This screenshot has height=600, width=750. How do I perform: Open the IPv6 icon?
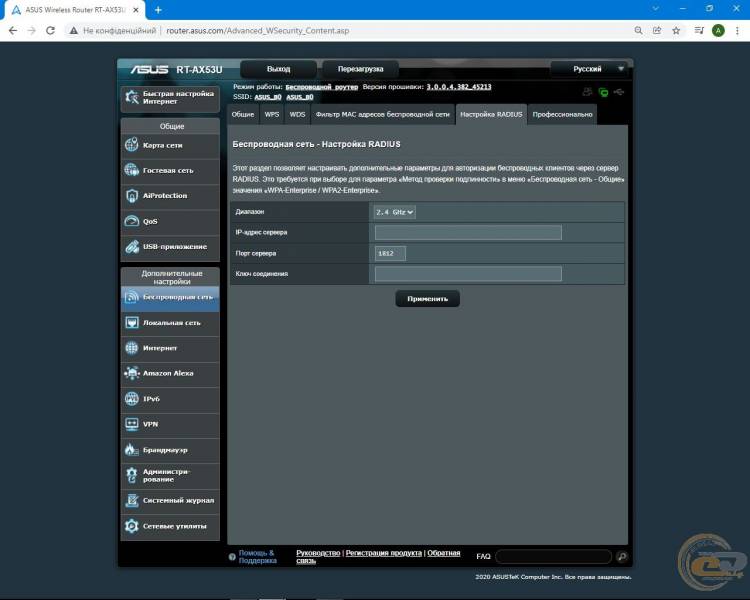pos(132,399)
